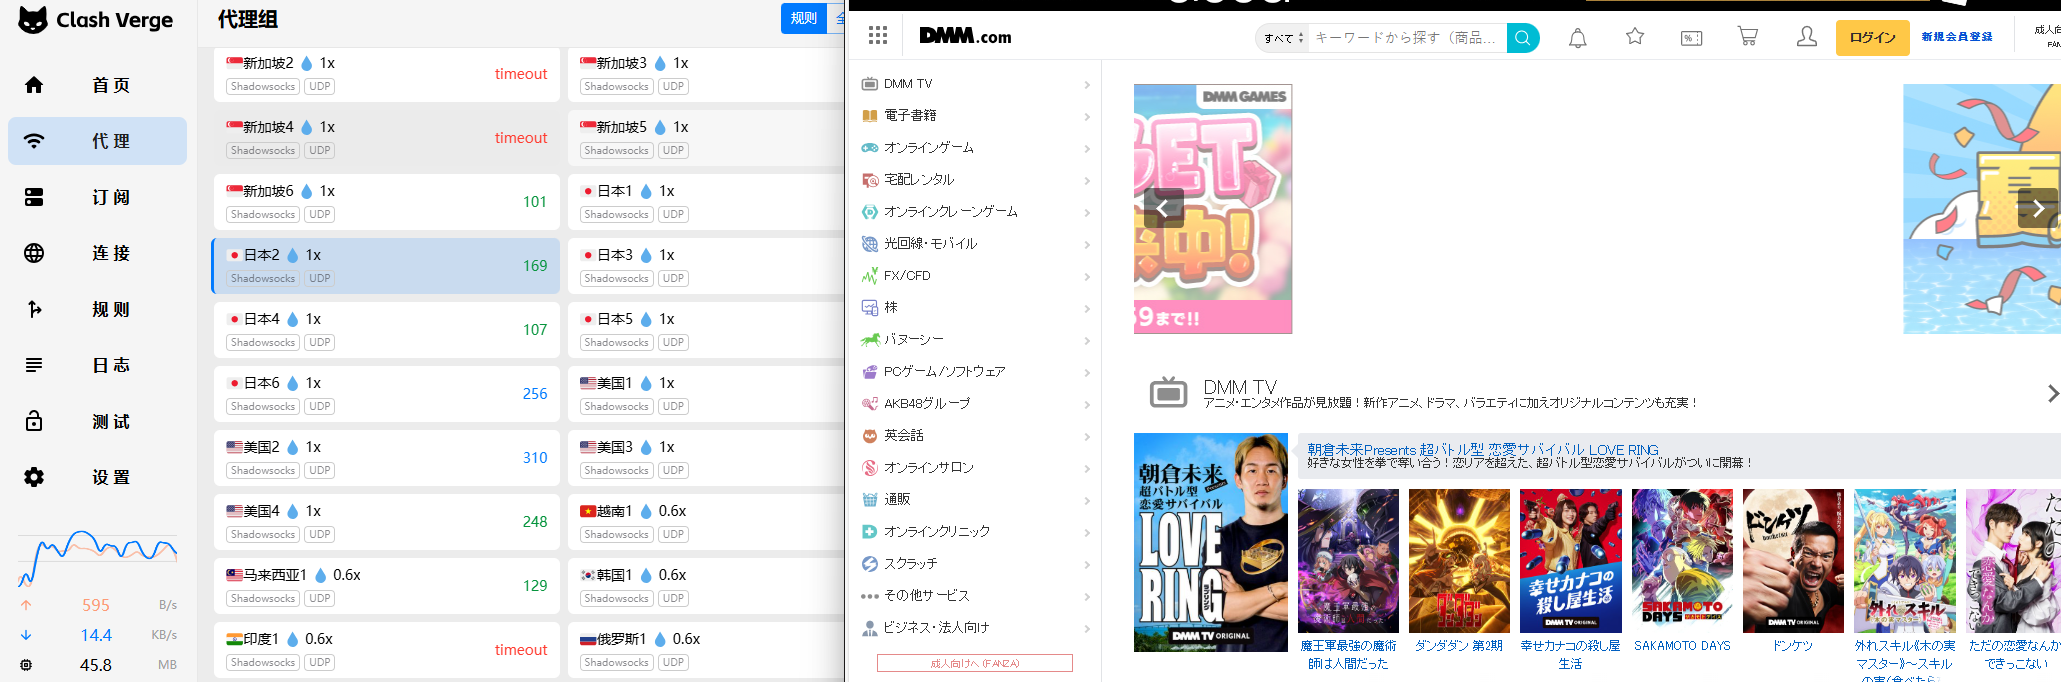This screenshot has width=2061, height=682.
Task: Expand the 電子書籍 menu entry
Action: click(x=975, y=116)
